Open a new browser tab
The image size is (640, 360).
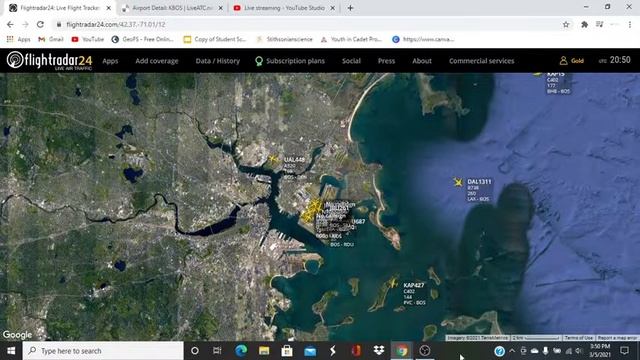click(x=350, y=8)
